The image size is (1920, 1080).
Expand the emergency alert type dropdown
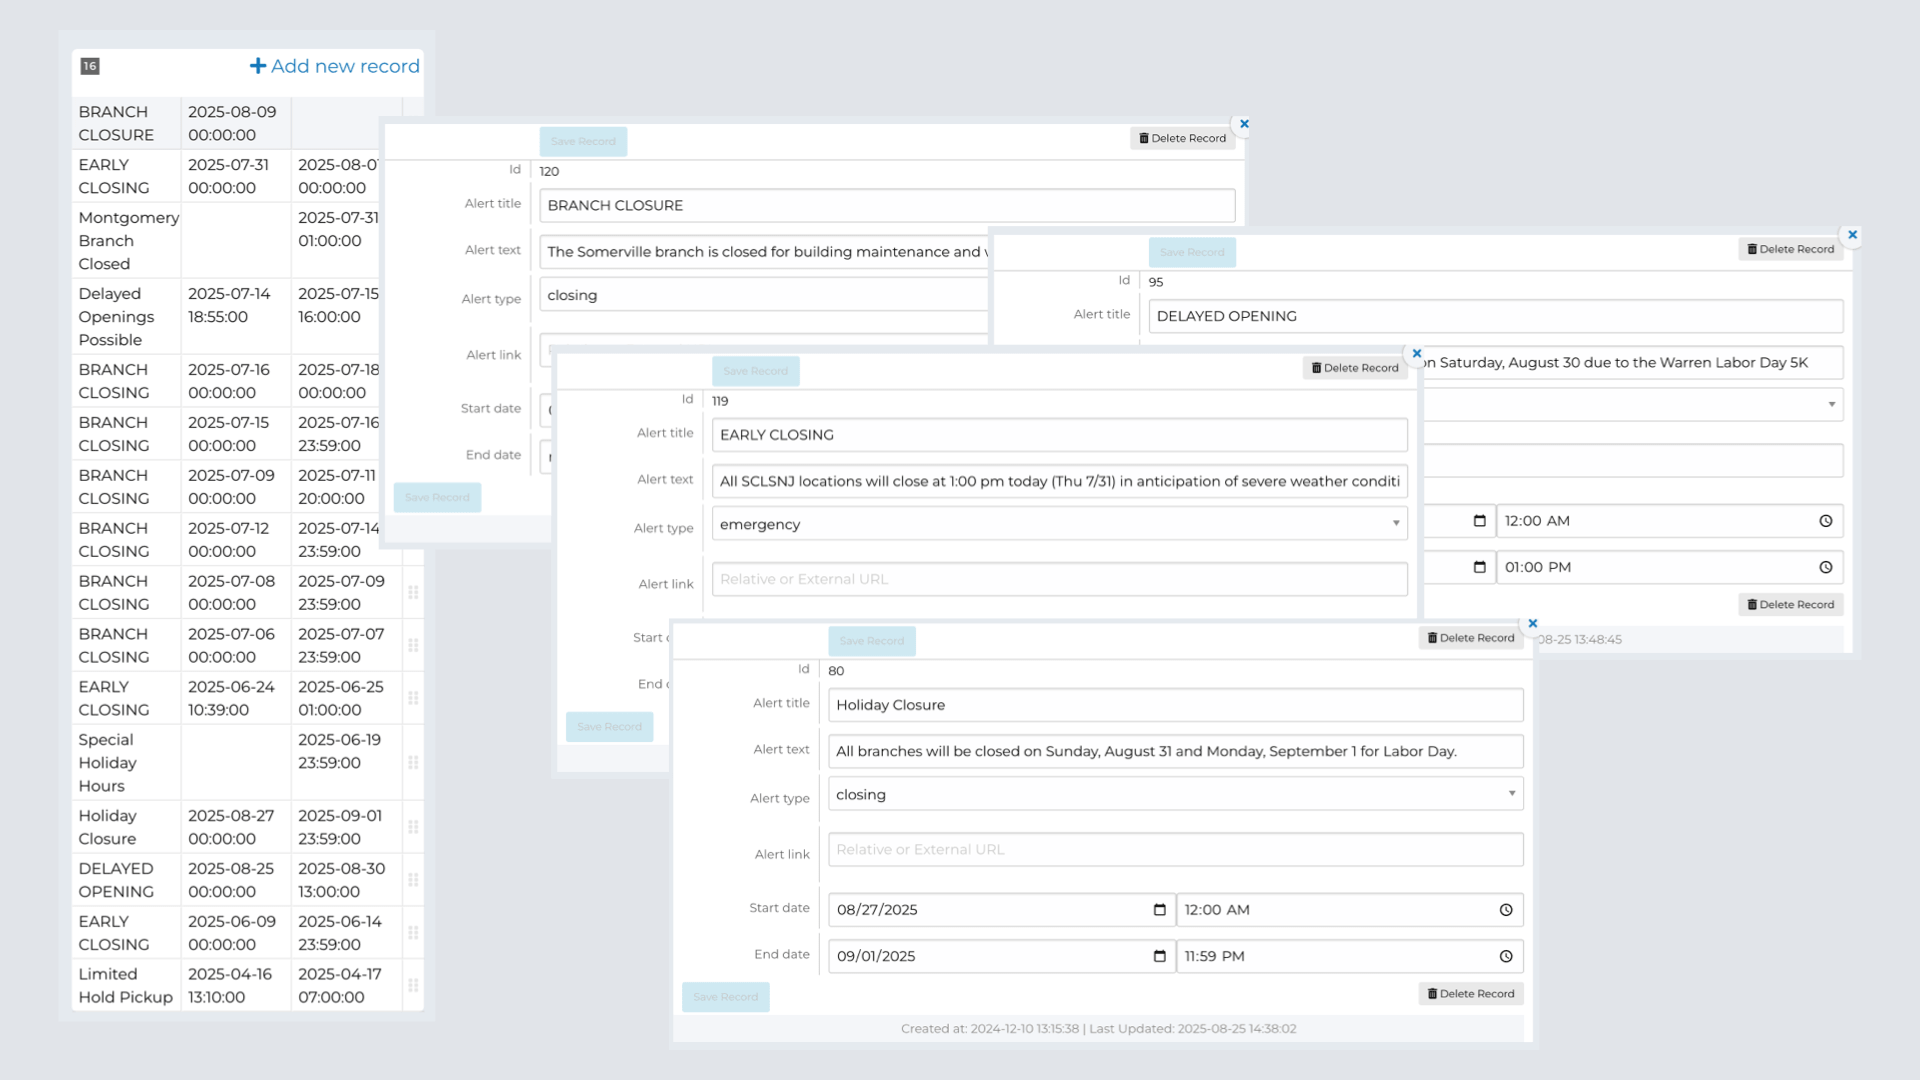point(1396,524)
